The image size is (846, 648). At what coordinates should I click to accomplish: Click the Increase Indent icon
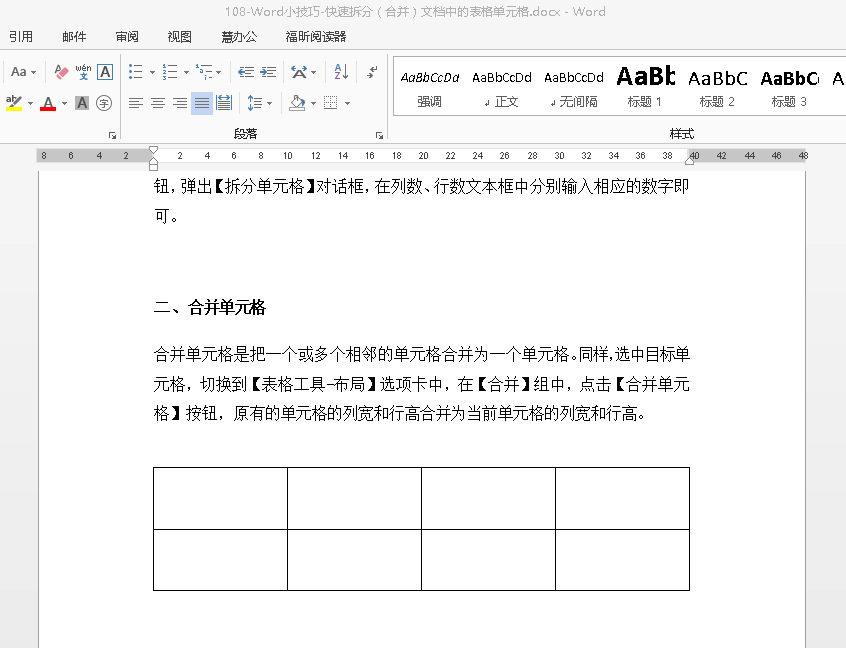pyautogui.click(x=268, y=72)
